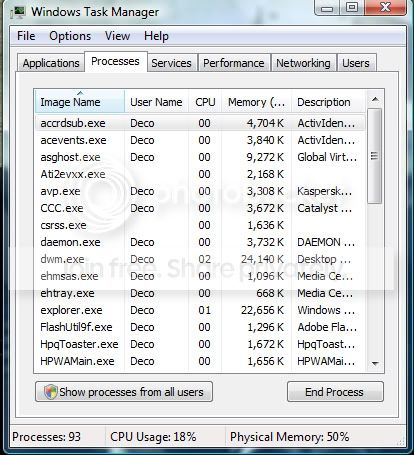The image size is (414, 455).
Task: Click the process list scrollbar thumb
Action: 375,156
